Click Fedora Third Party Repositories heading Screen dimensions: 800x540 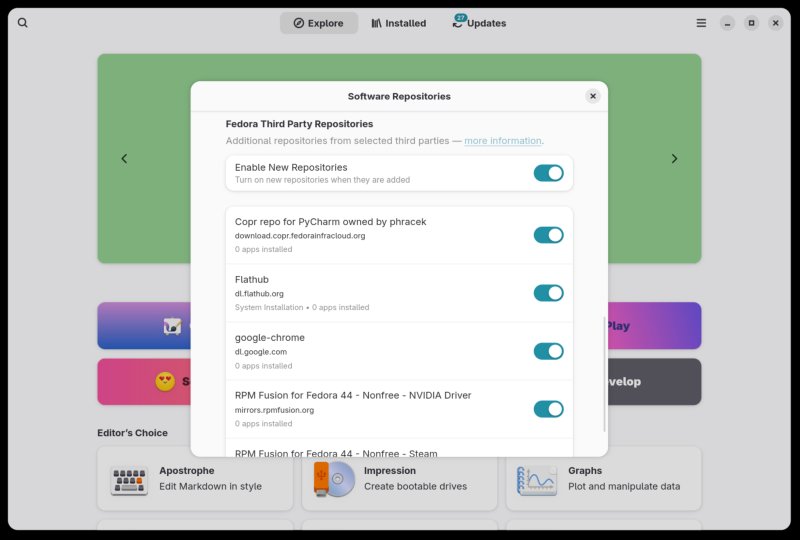[299, 124]
